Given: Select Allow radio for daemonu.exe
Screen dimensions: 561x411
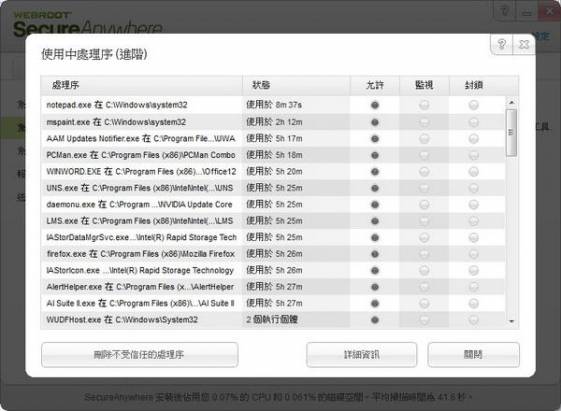Looking at the screenshot, I should [x=375, y=205].
